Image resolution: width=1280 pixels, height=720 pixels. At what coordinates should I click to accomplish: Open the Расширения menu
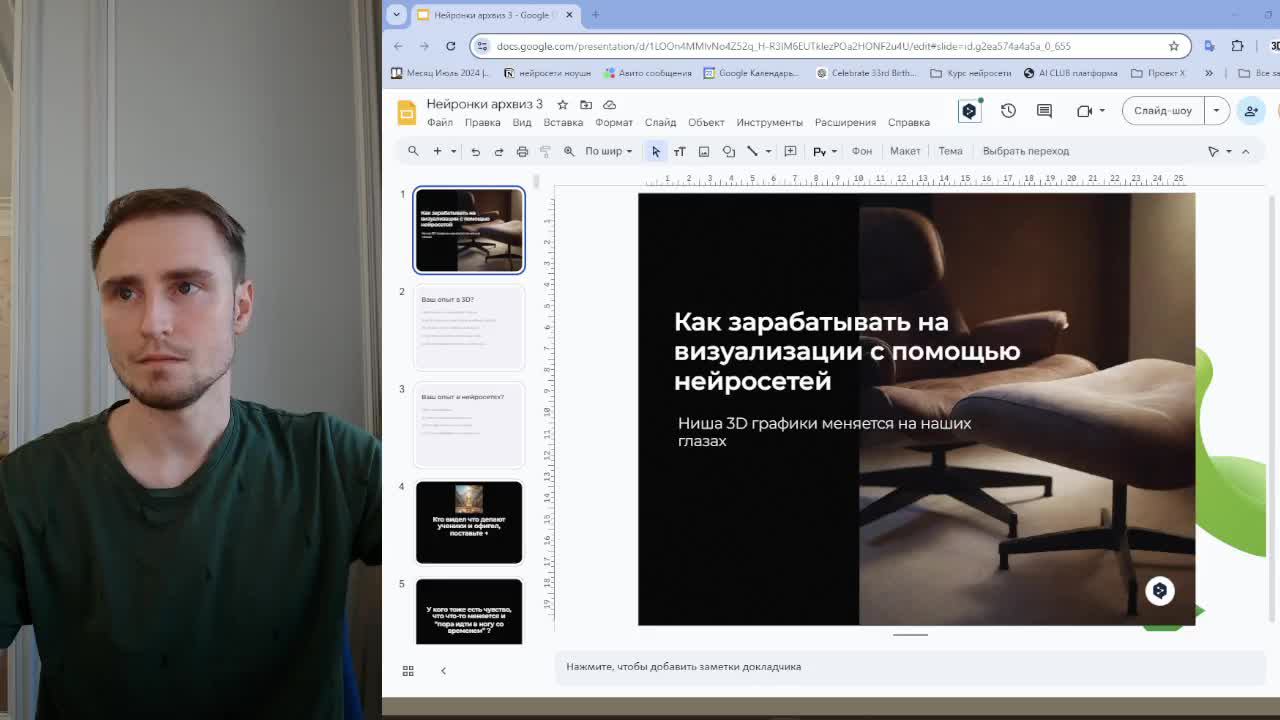(845, 122)
